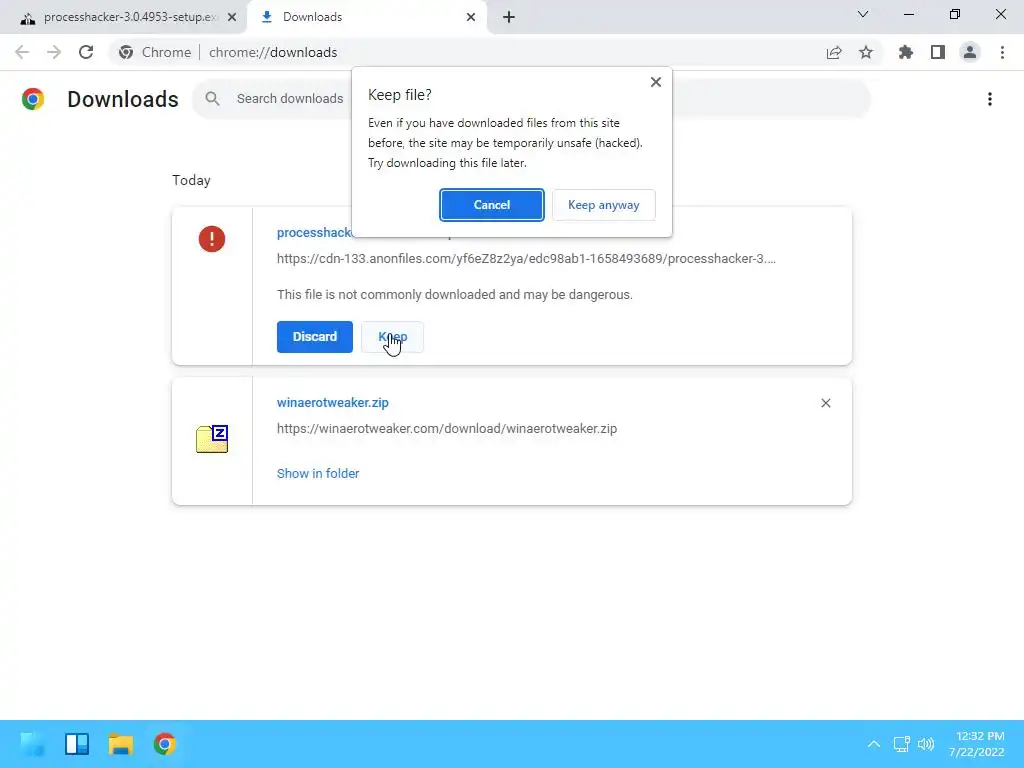The image size is (1024, 768).
Task: Discard the processhacker download
Action: (x=315, y=337)
